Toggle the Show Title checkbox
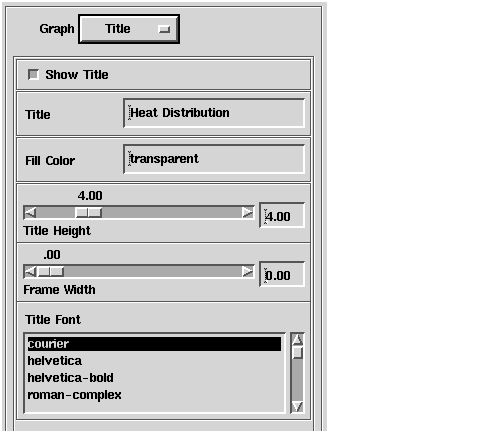The height and width of the screenshot is (435, 499). [33, 74]
